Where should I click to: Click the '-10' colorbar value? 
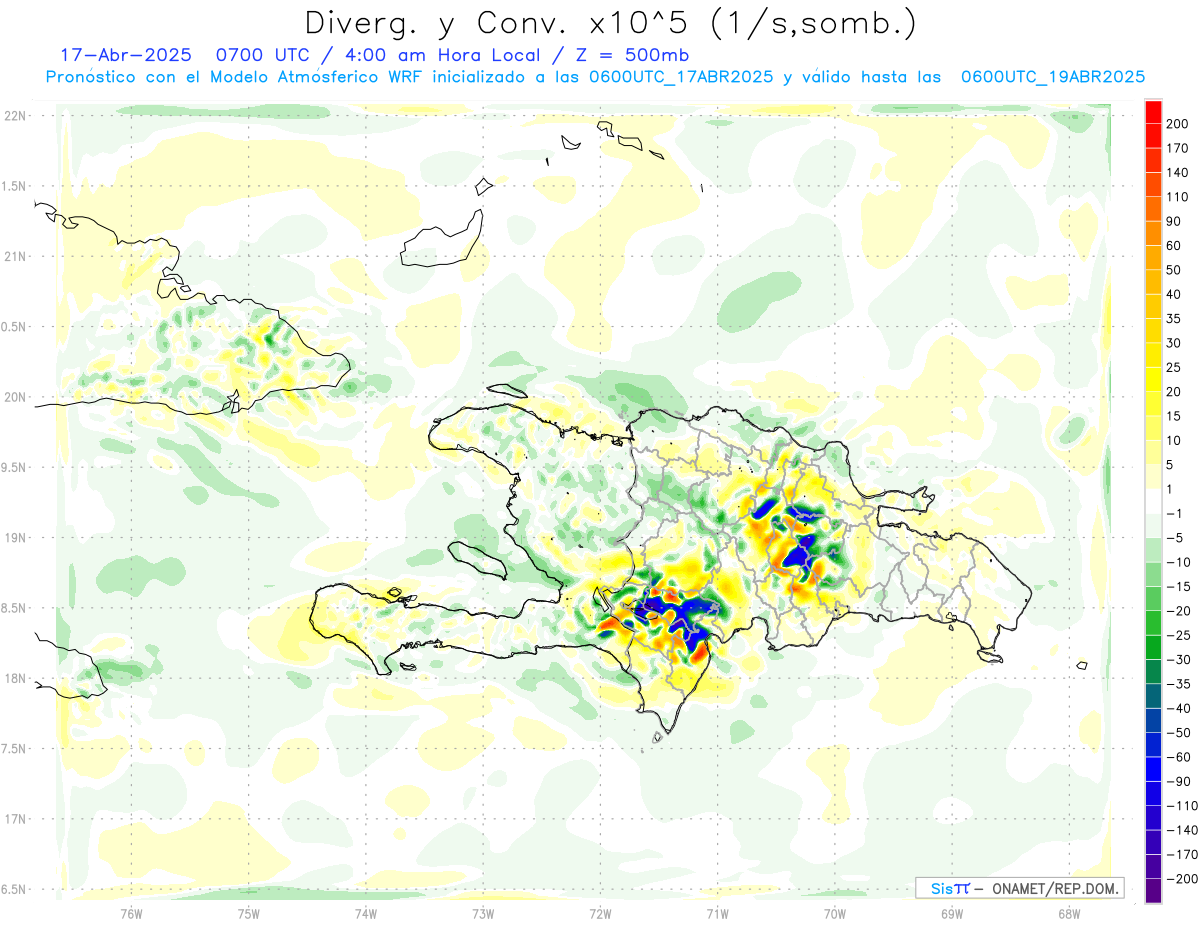(x=1180, y=562)
